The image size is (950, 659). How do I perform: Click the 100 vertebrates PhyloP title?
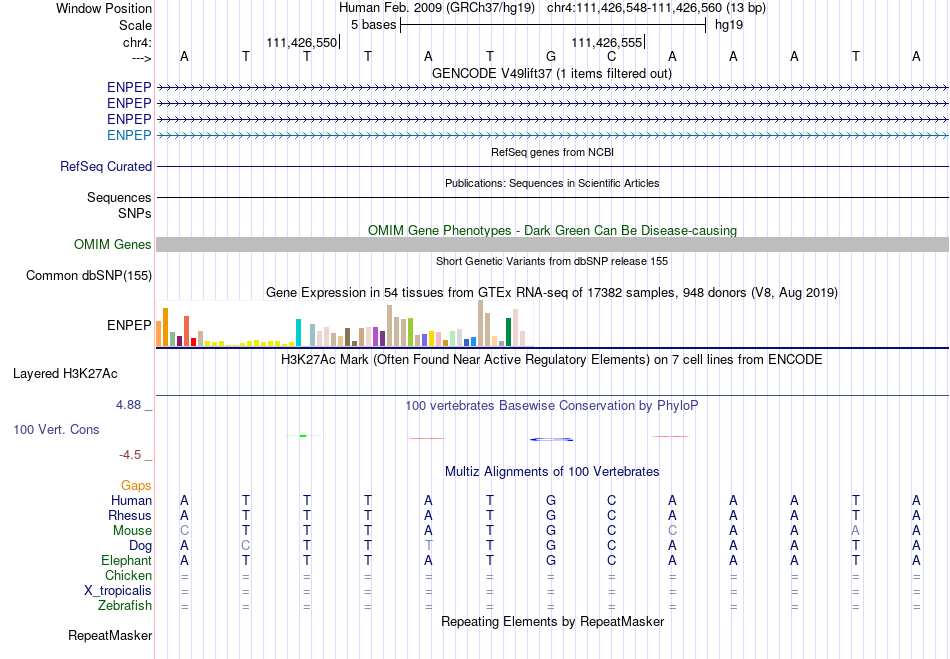[x=552, y=406]
